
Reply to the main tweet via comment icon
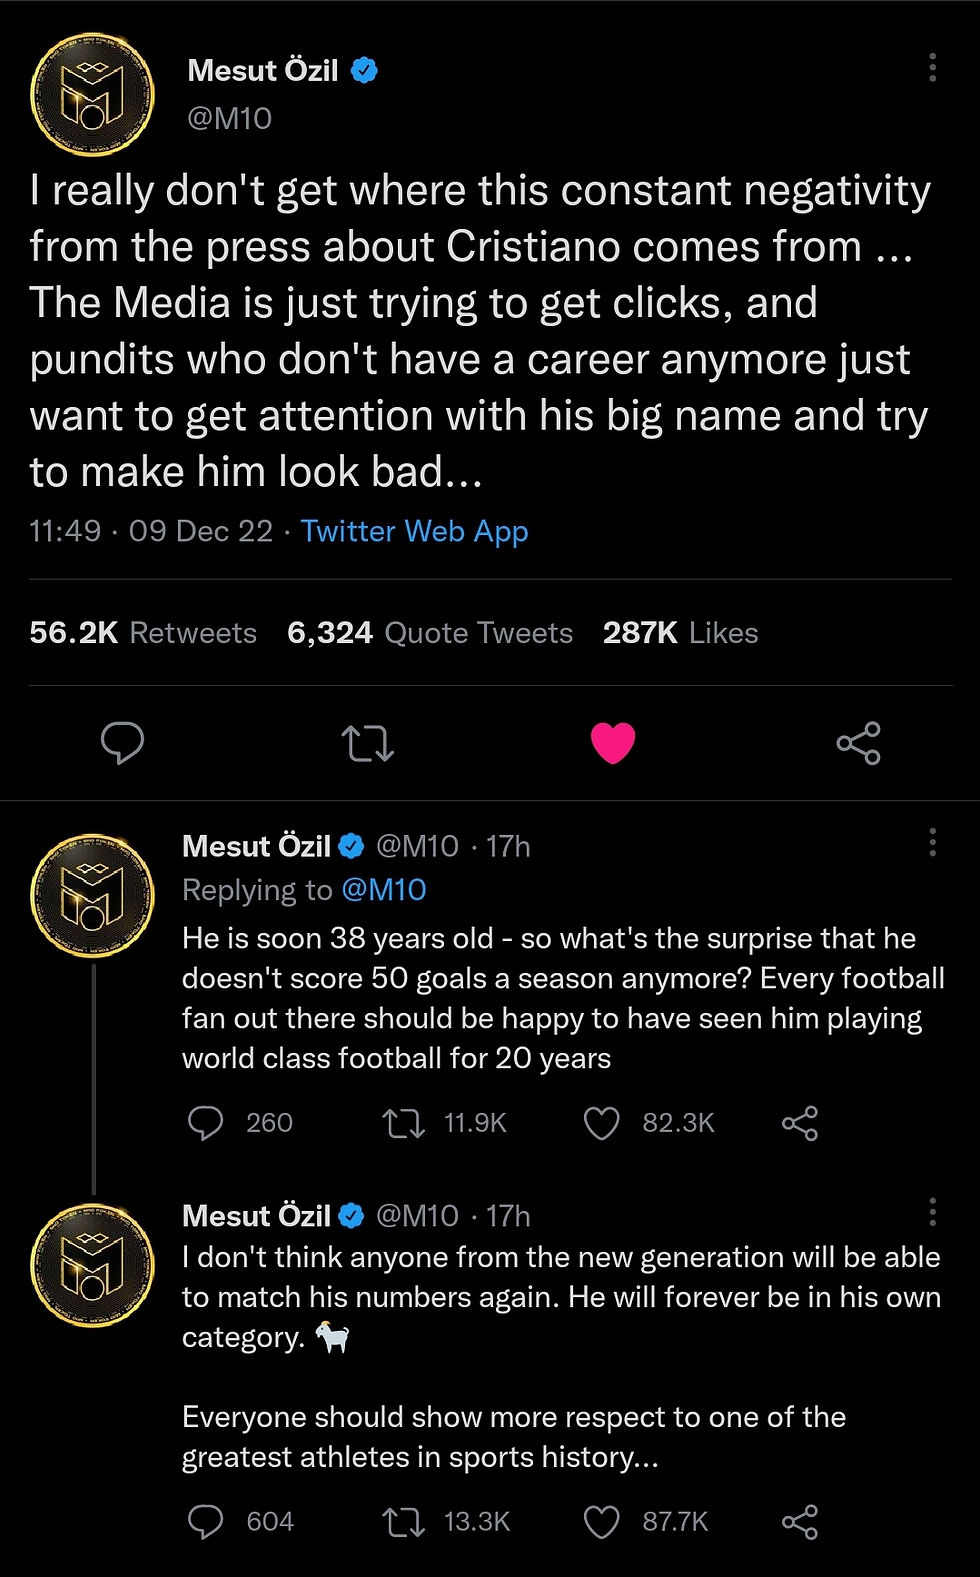click(x=122, y=743)
